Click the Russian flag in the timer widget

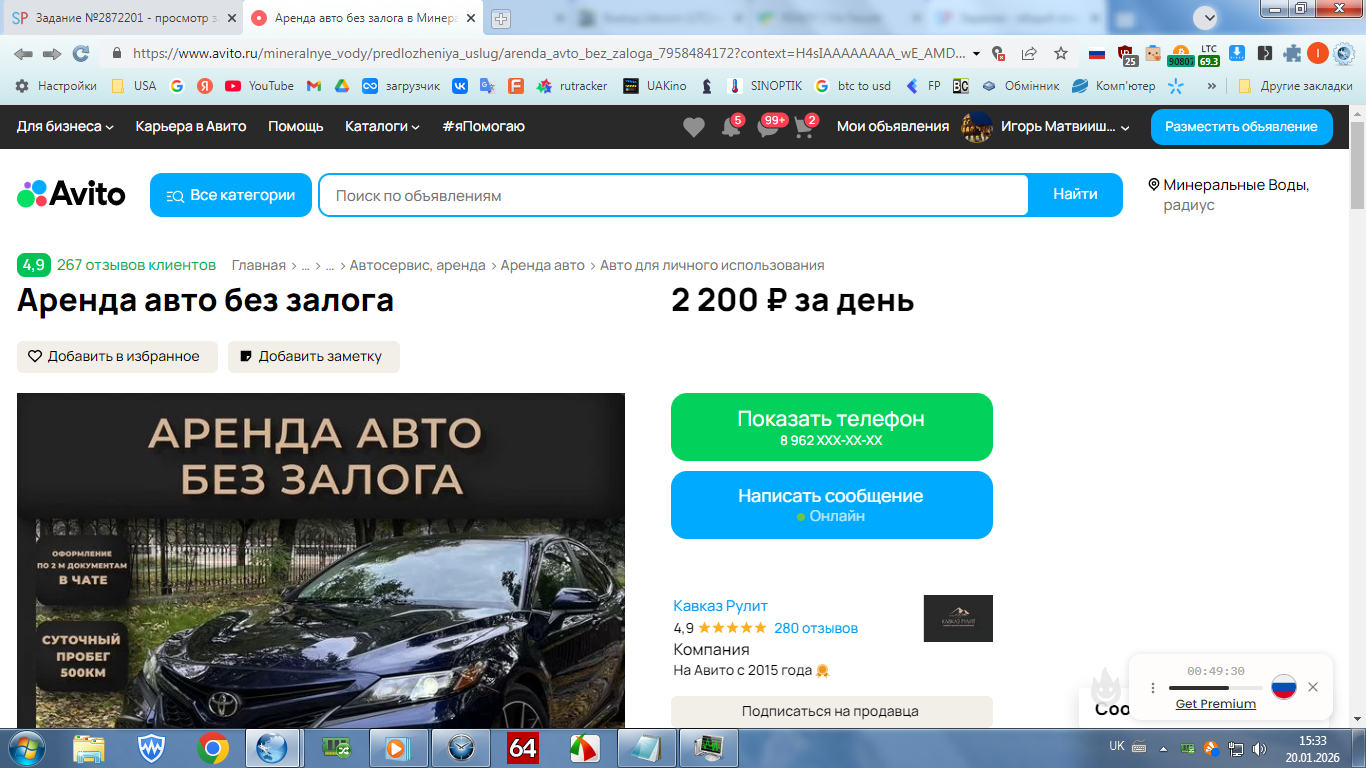point(1284,687)
